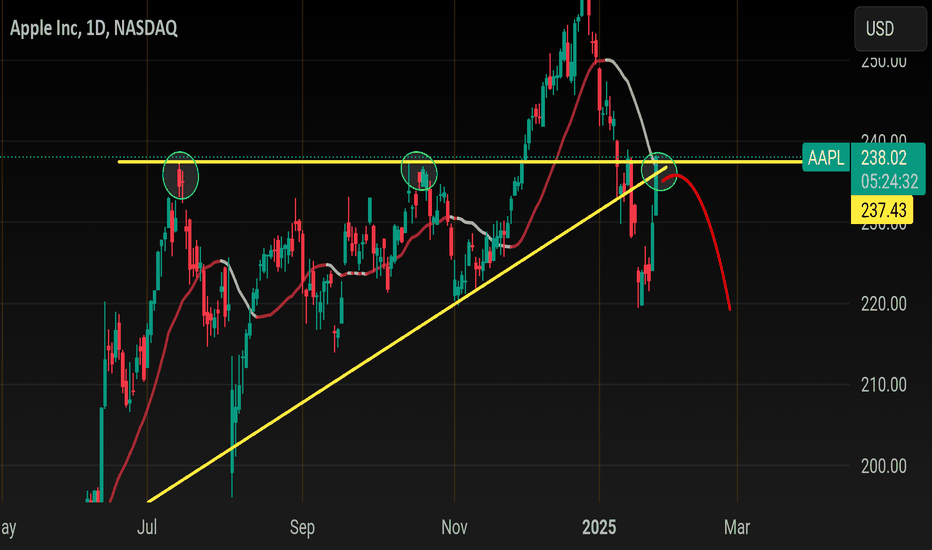
Task: Click the 200.00 price axis label
Action: (x=884, y=466)
